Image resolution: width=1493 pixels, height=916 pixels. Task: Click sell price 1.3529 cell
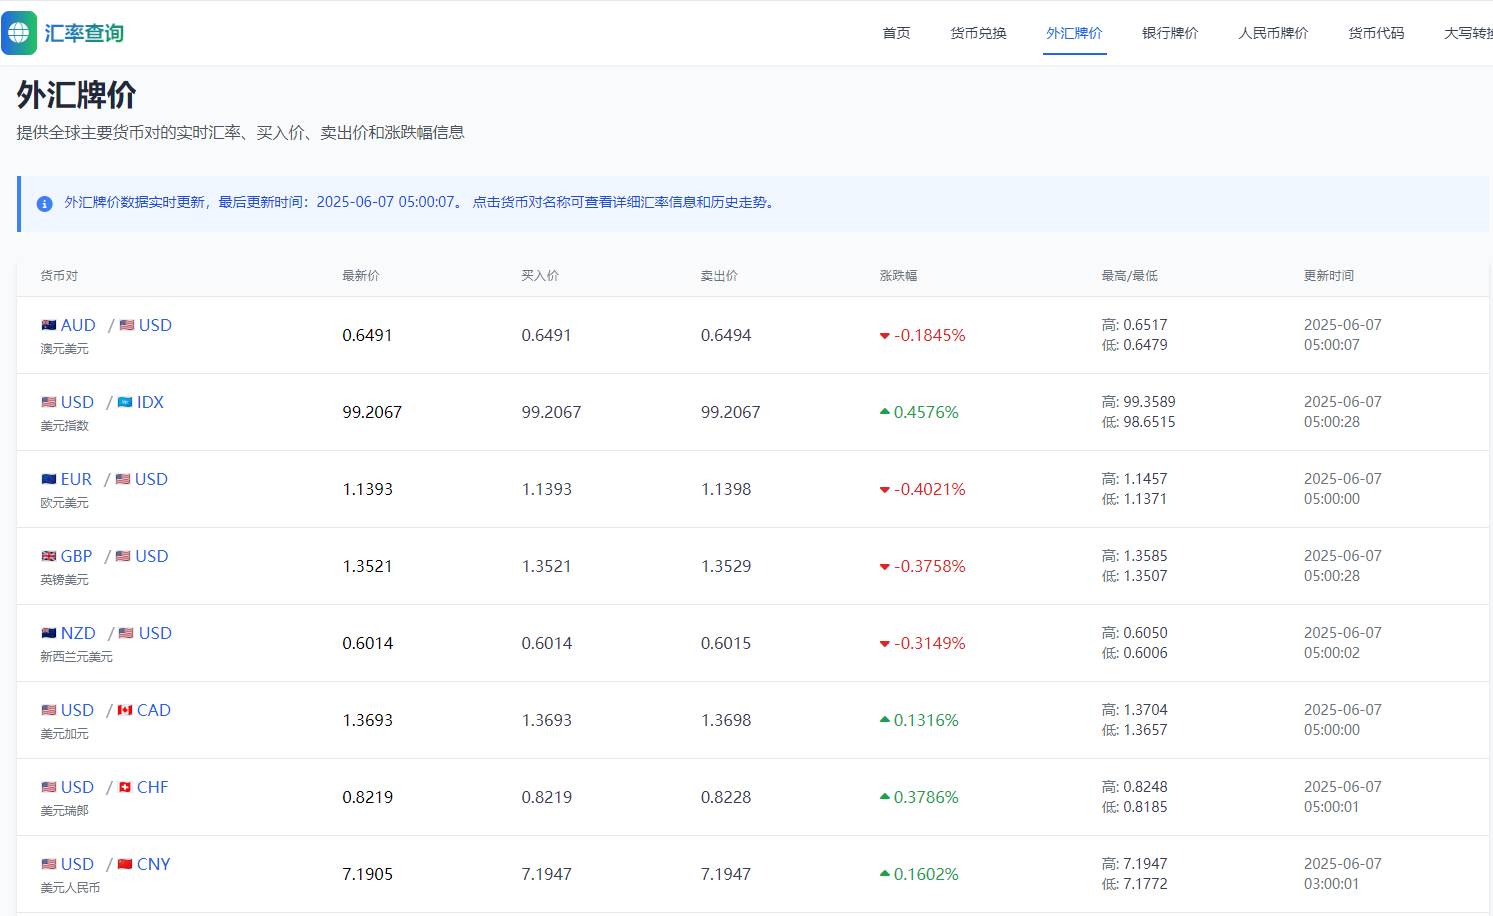pos(726,566)
